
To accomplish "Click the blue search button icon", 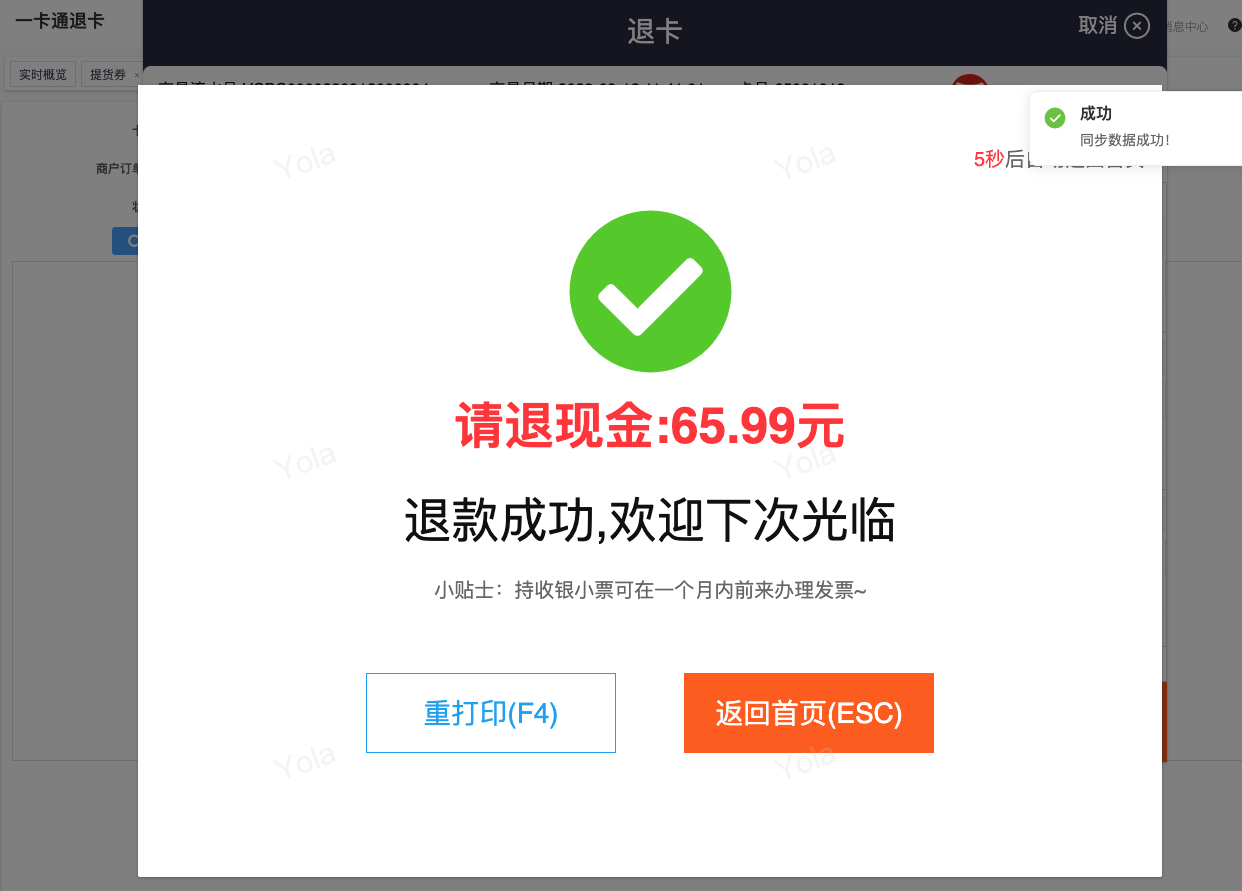I will point(125,241).
